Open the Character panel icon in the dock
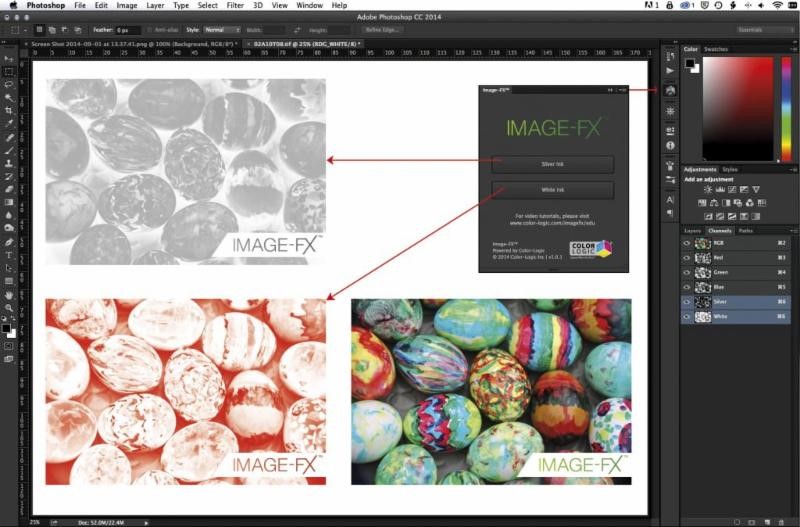The width and height of the screenshot is (800, 527). [x=670, y=200]
